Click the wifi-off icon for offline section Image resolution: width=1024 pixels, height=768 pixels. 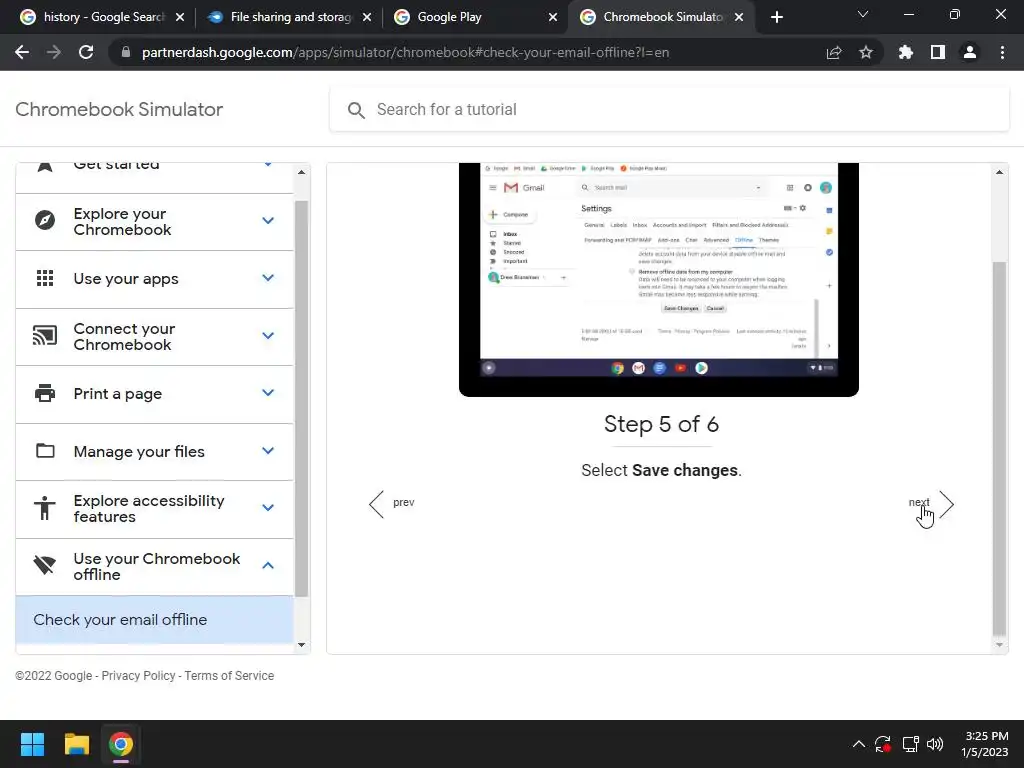(45, 565)
